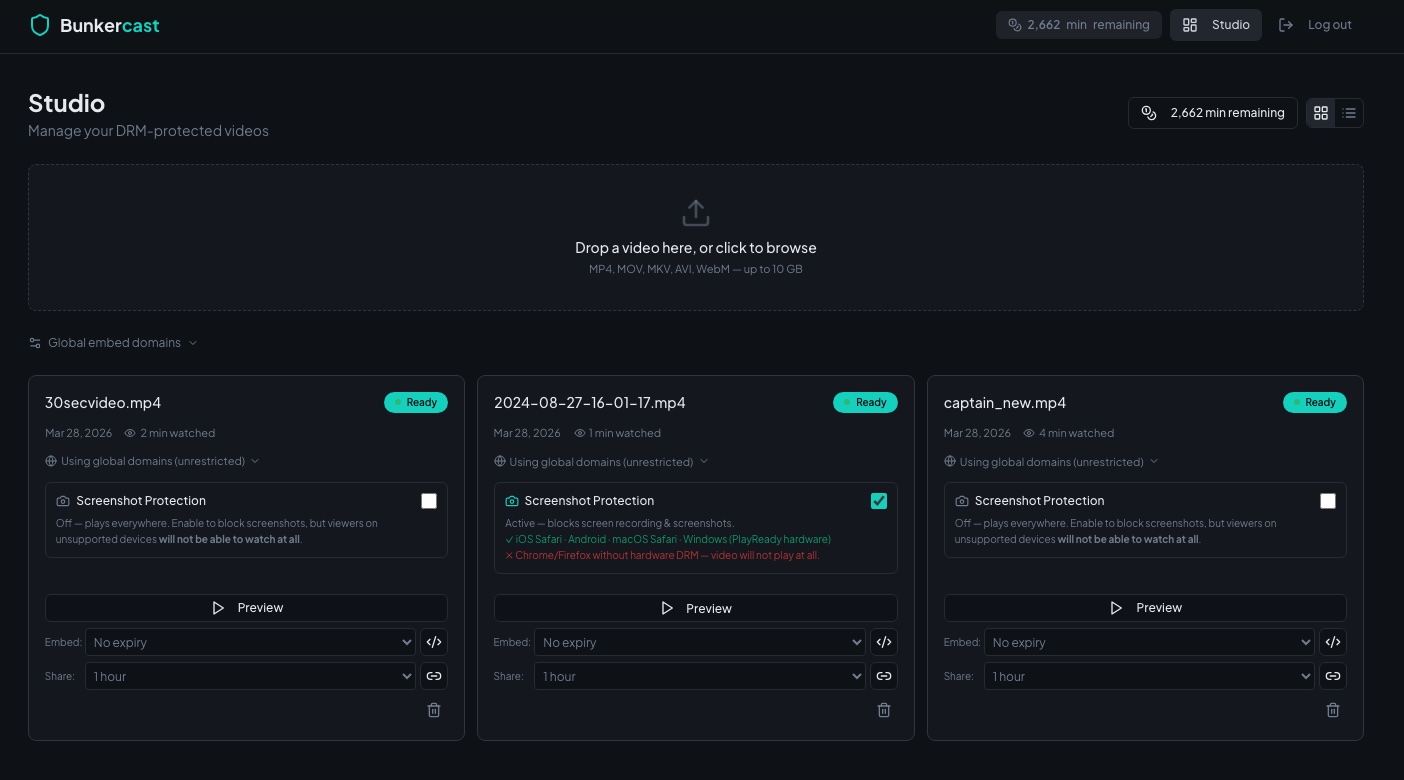Switch to list view layout
1404x780 pixels.
[x=1349, y=113]
